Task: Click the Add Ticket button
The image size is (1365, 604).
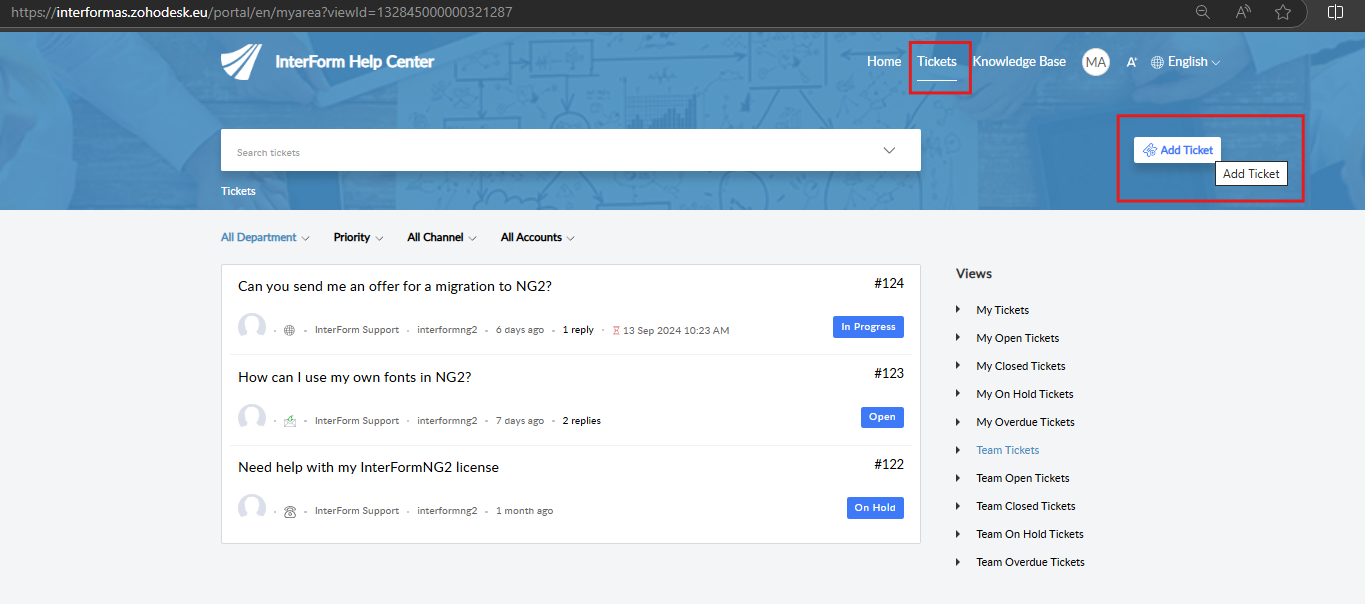Action: click(1177, 150)
